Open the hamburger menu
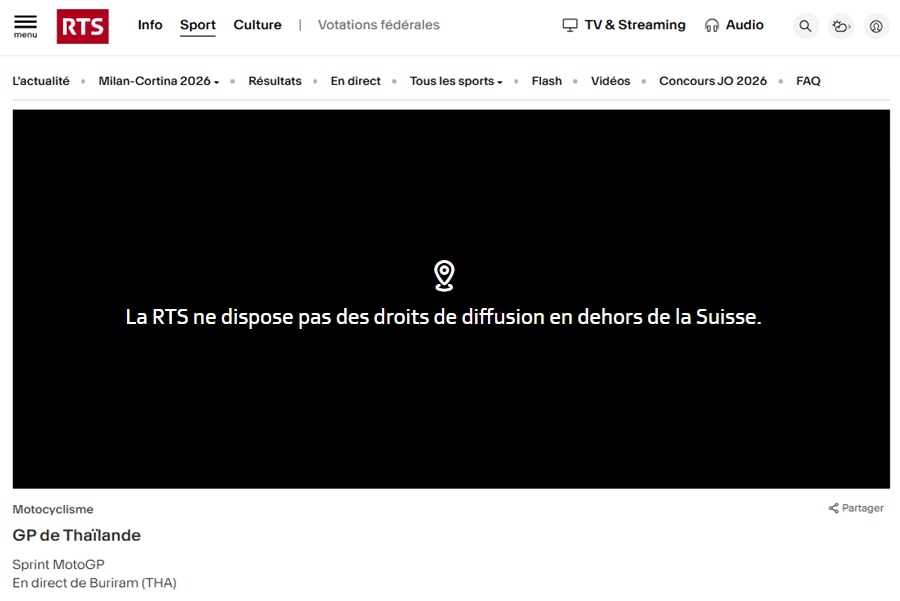Screen dimensions: 900x601 coord(24,26)
